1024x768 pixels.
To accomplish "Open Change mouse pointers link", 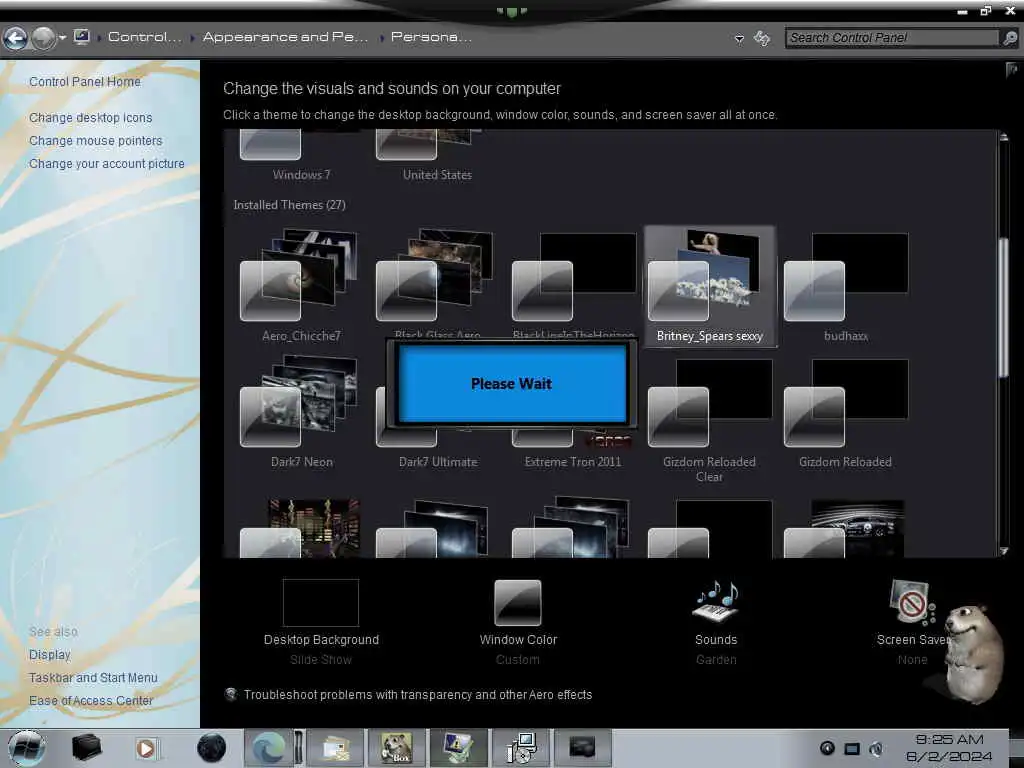I will click(x=95, y=140).
